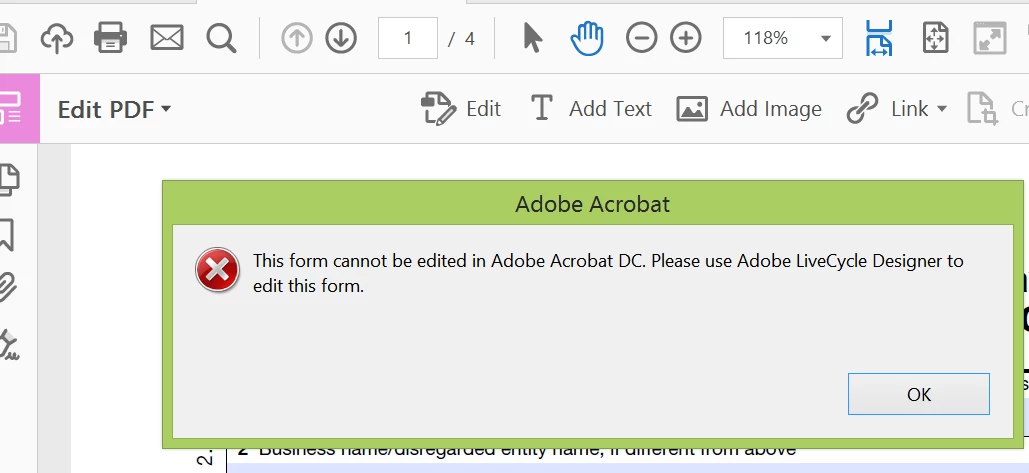Image resolution: width=1029 pixels, height=473 pixels.
Task: Click the page number field
Action: pyautogui.click(x=408, y=38)
